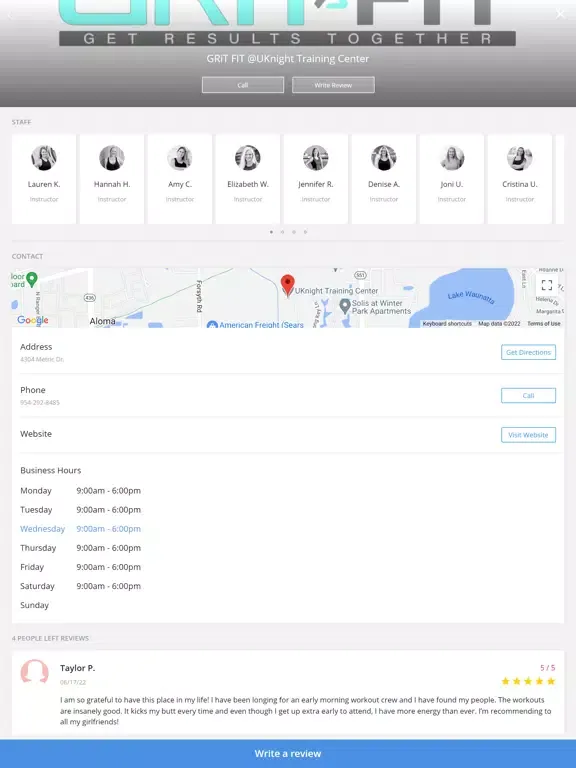Viewport: 576px width, 768px height.
Task: Click the phone number 954-292-8485
Action: tap(40, 403)
